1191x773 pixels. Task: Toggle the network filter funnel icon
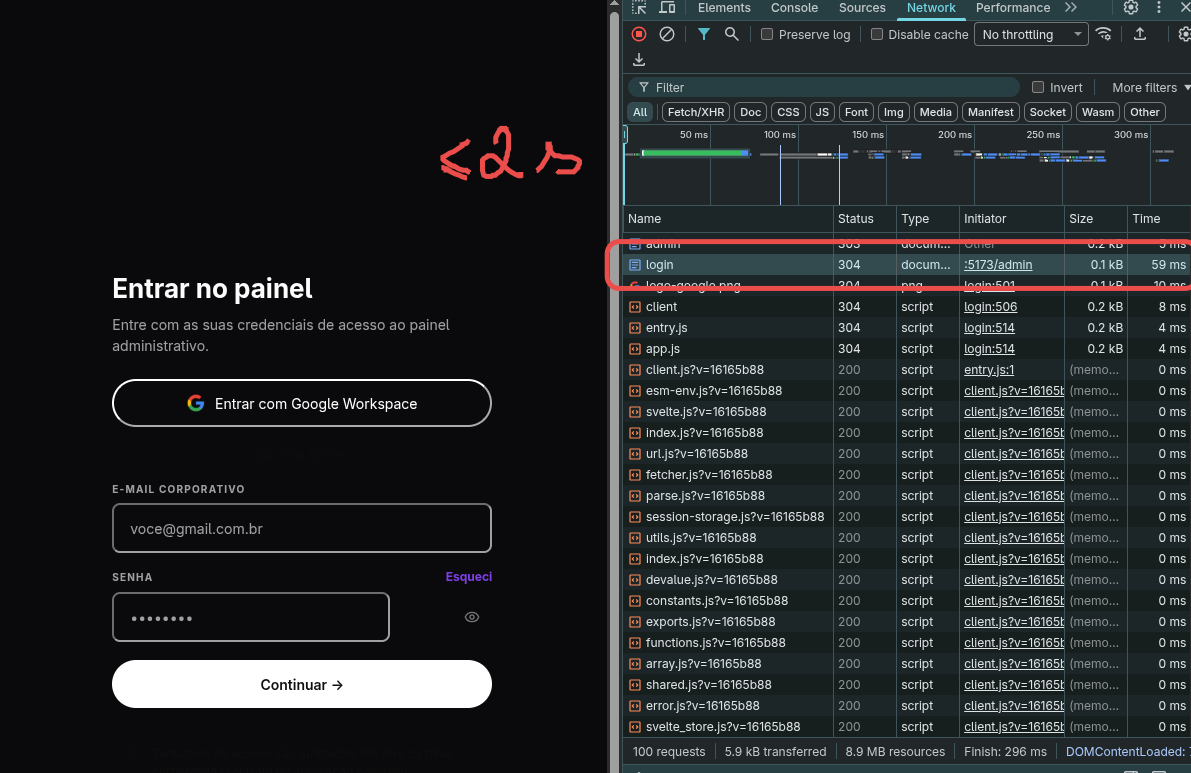pos(704,34)
